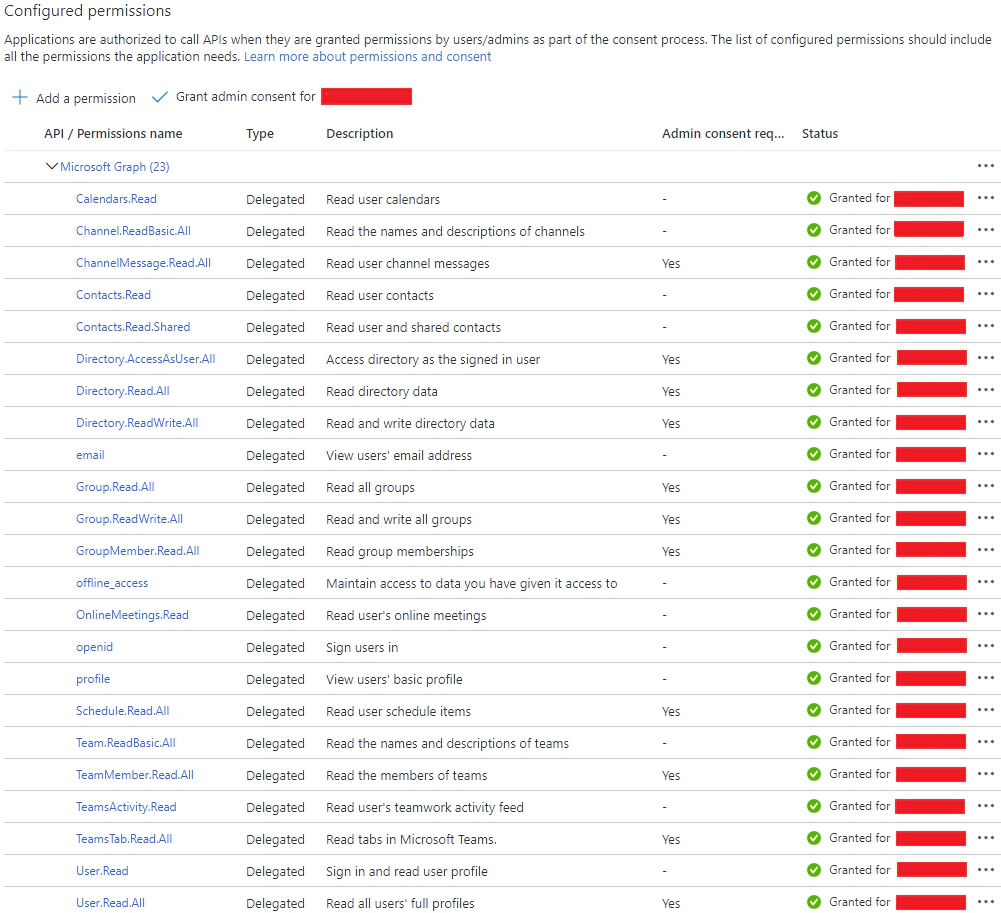Image resolution: width=1001 pixels, height=913 pixels.
Task: Open the Channel.ReadBasic.All permission link
Action: (133, 230)
